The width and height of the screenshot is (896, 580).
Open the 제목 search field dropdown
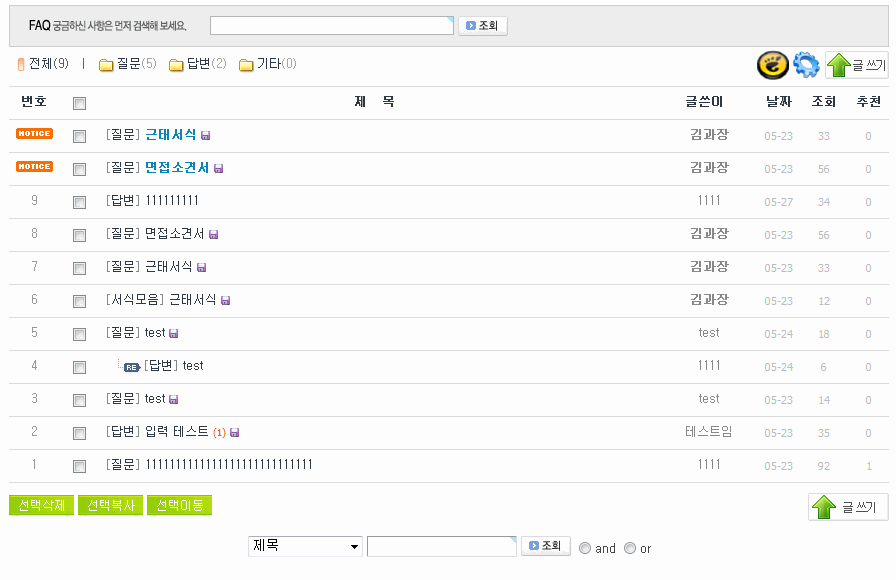click(x=306, y=546)
